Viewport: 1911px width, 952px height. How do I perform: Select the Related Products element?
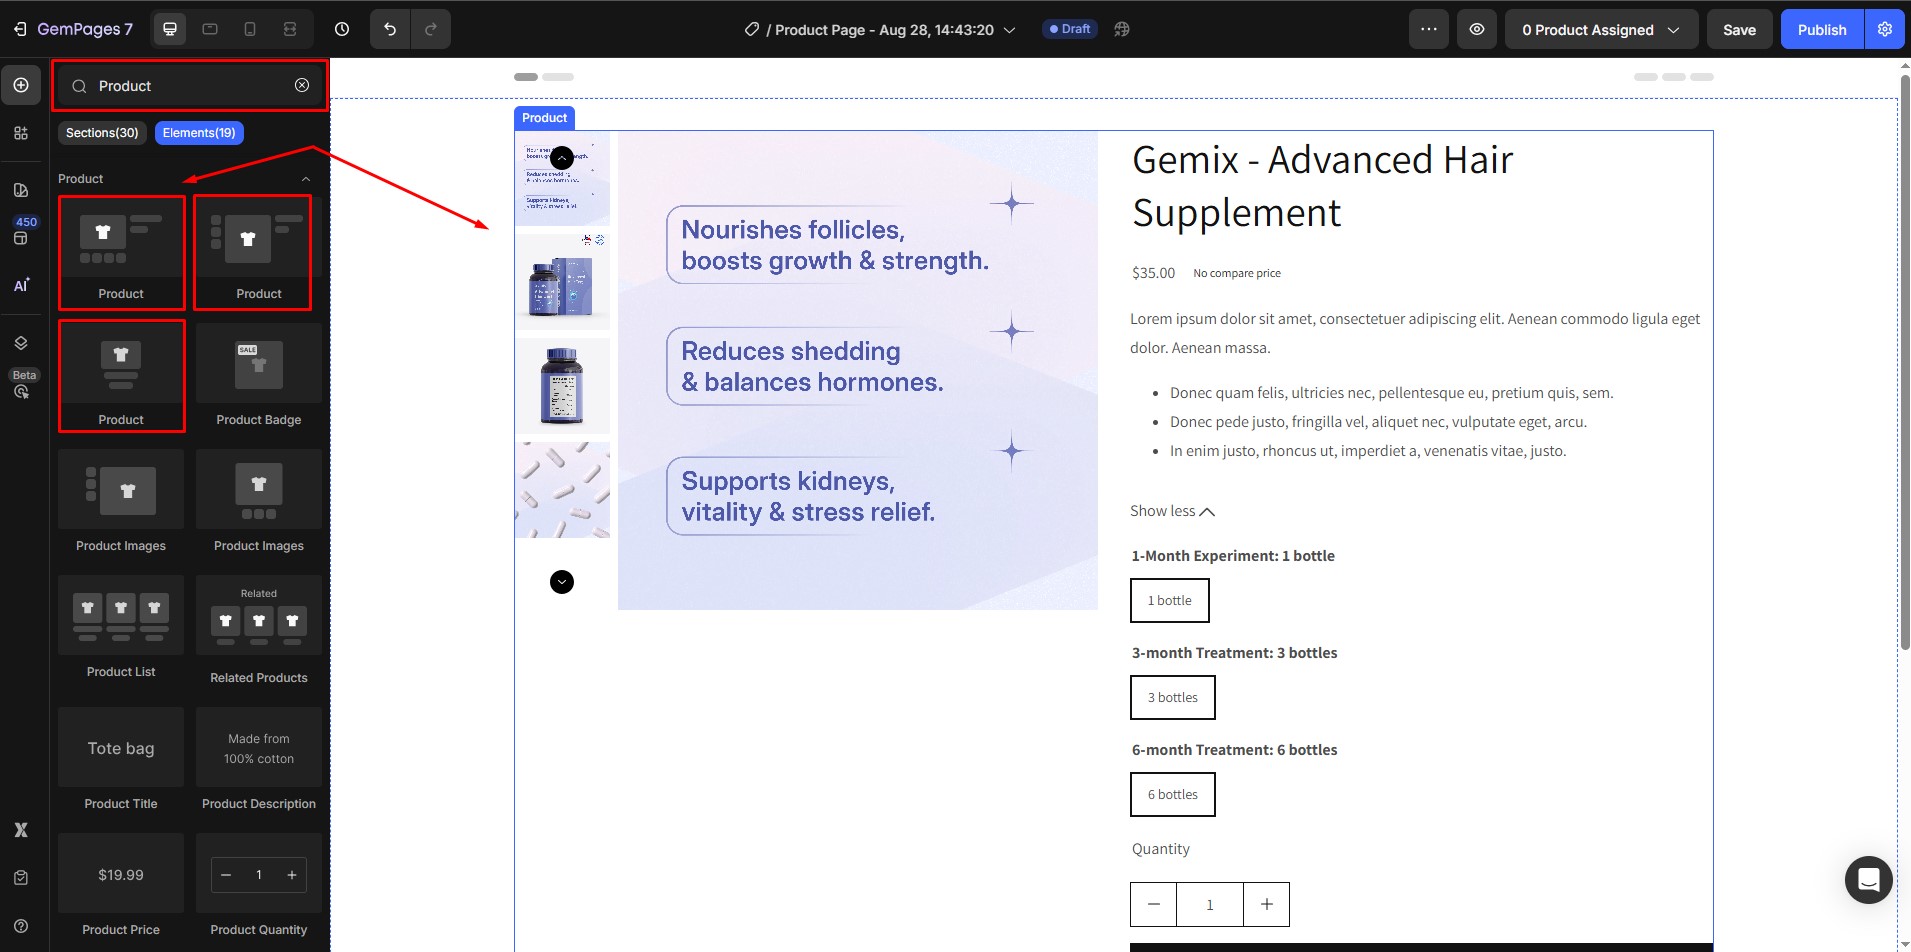pos(259,631)
